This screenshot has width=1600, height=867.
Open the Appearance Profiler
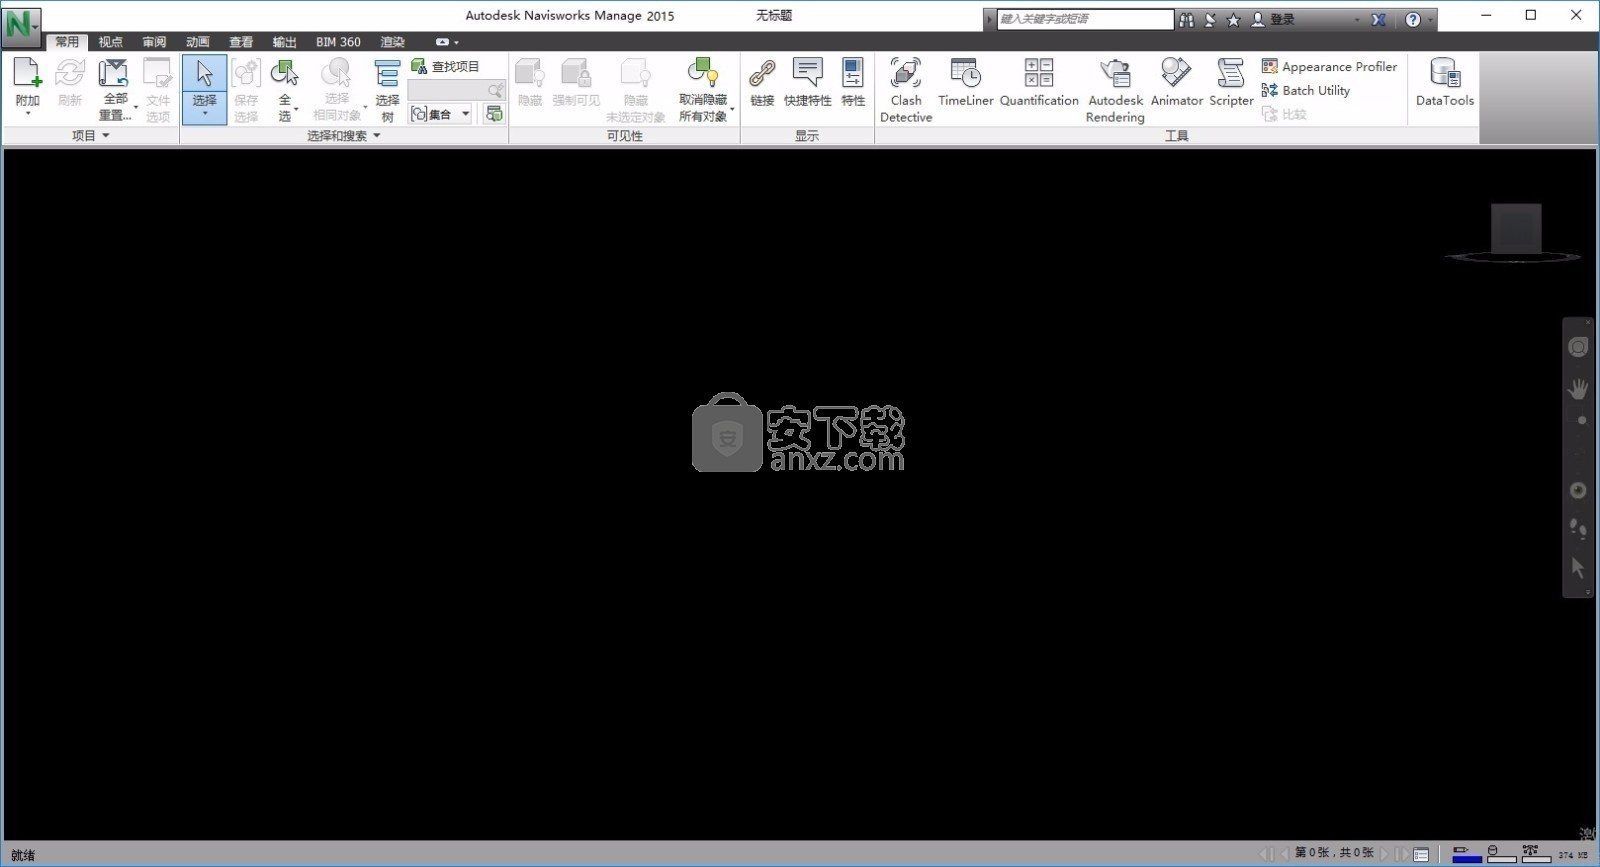(1329, 66)
